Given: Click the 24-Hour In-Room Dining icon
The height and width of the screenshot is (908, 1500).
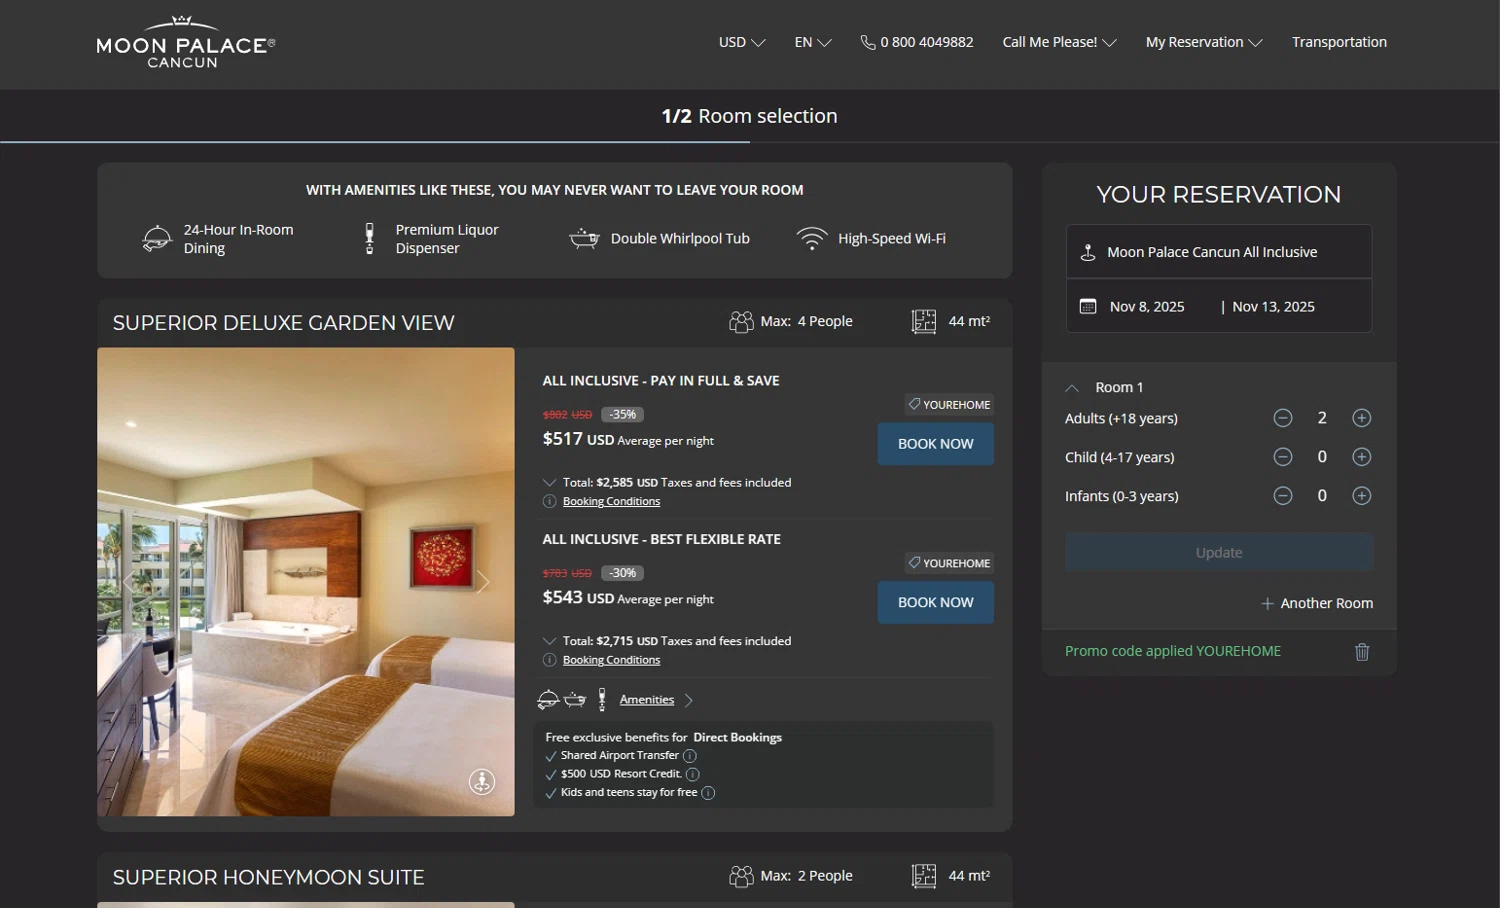Looking at the screenshot, I should [x=157, y=239].
